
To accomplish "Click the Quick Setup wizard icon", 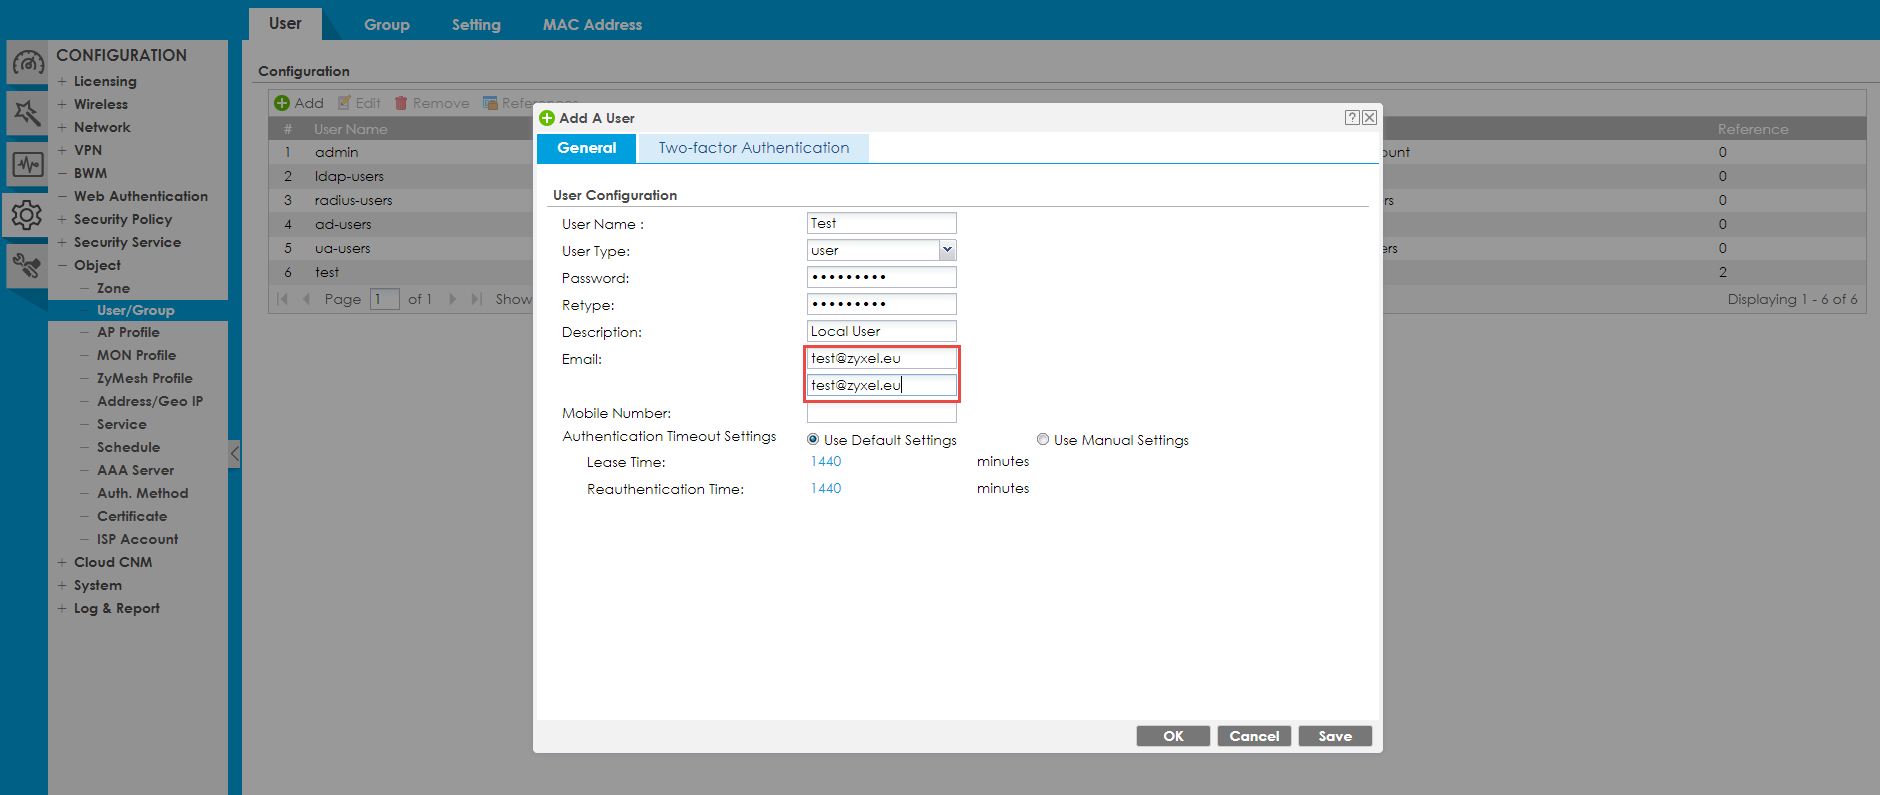I will pos(27,113).
